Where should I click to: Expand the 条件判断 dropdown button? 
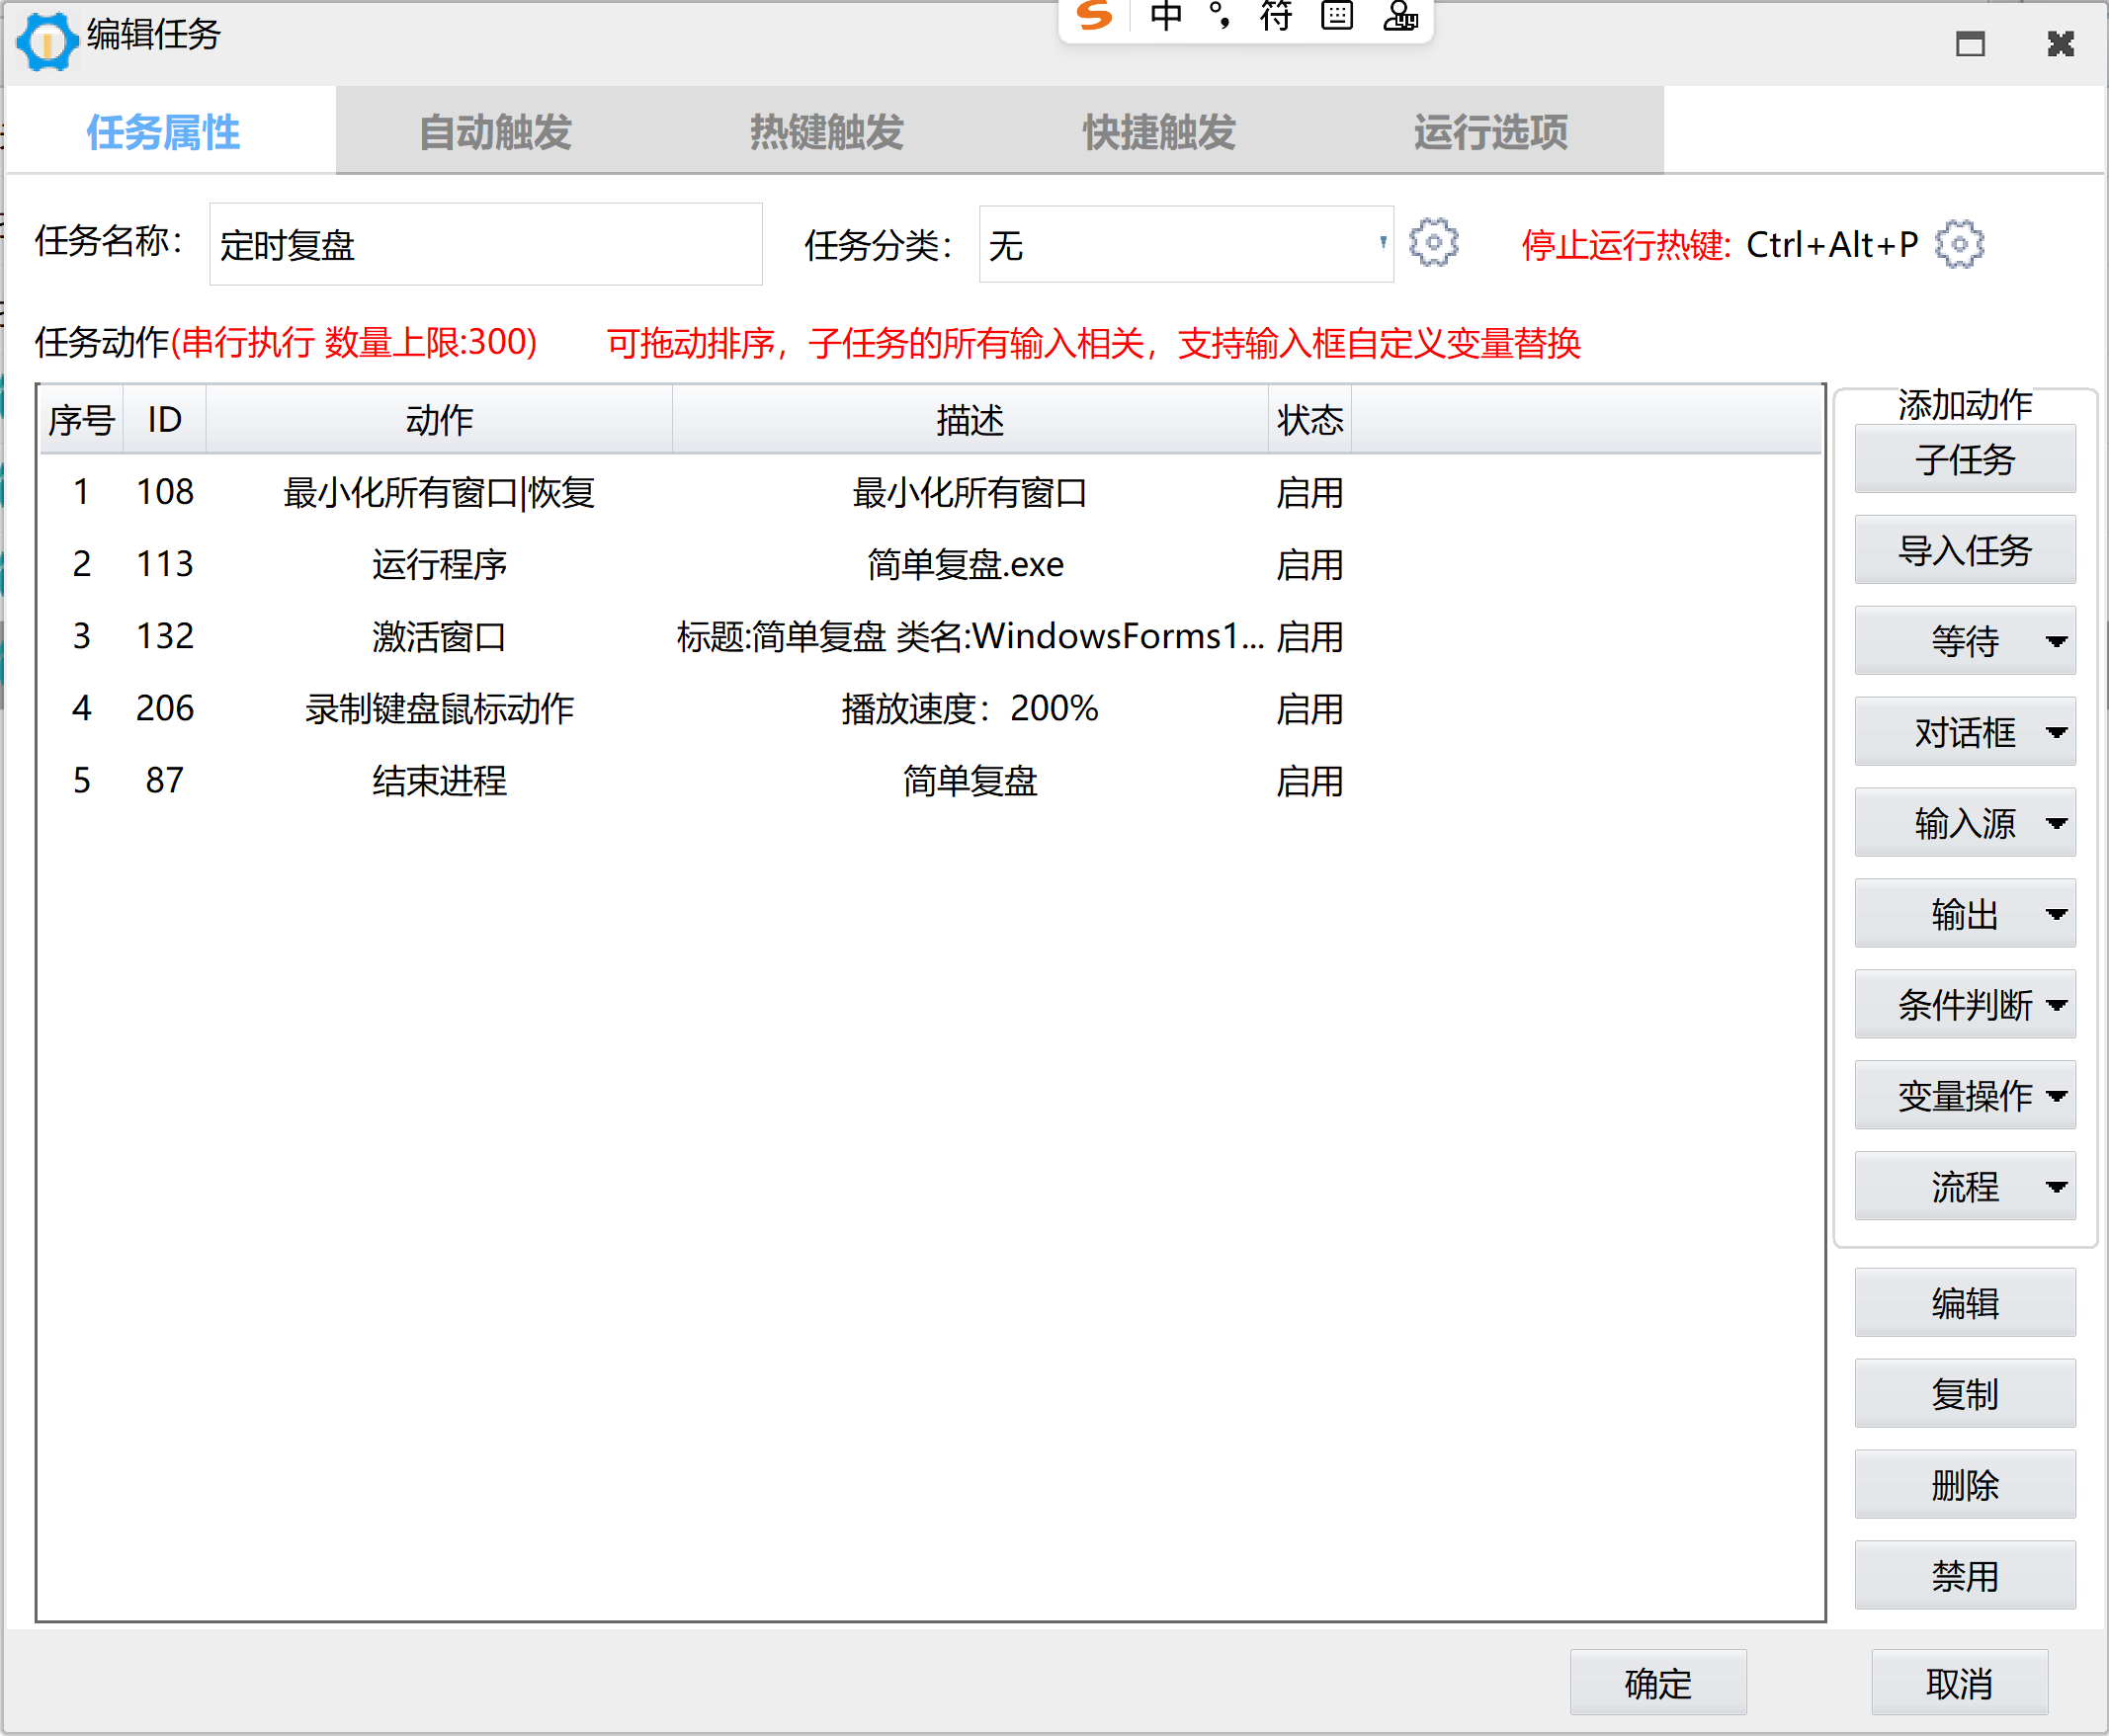(2055, 1005)
